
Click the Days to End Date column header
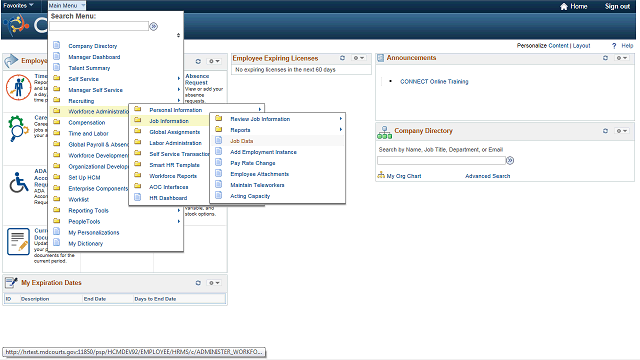(155, 299)
